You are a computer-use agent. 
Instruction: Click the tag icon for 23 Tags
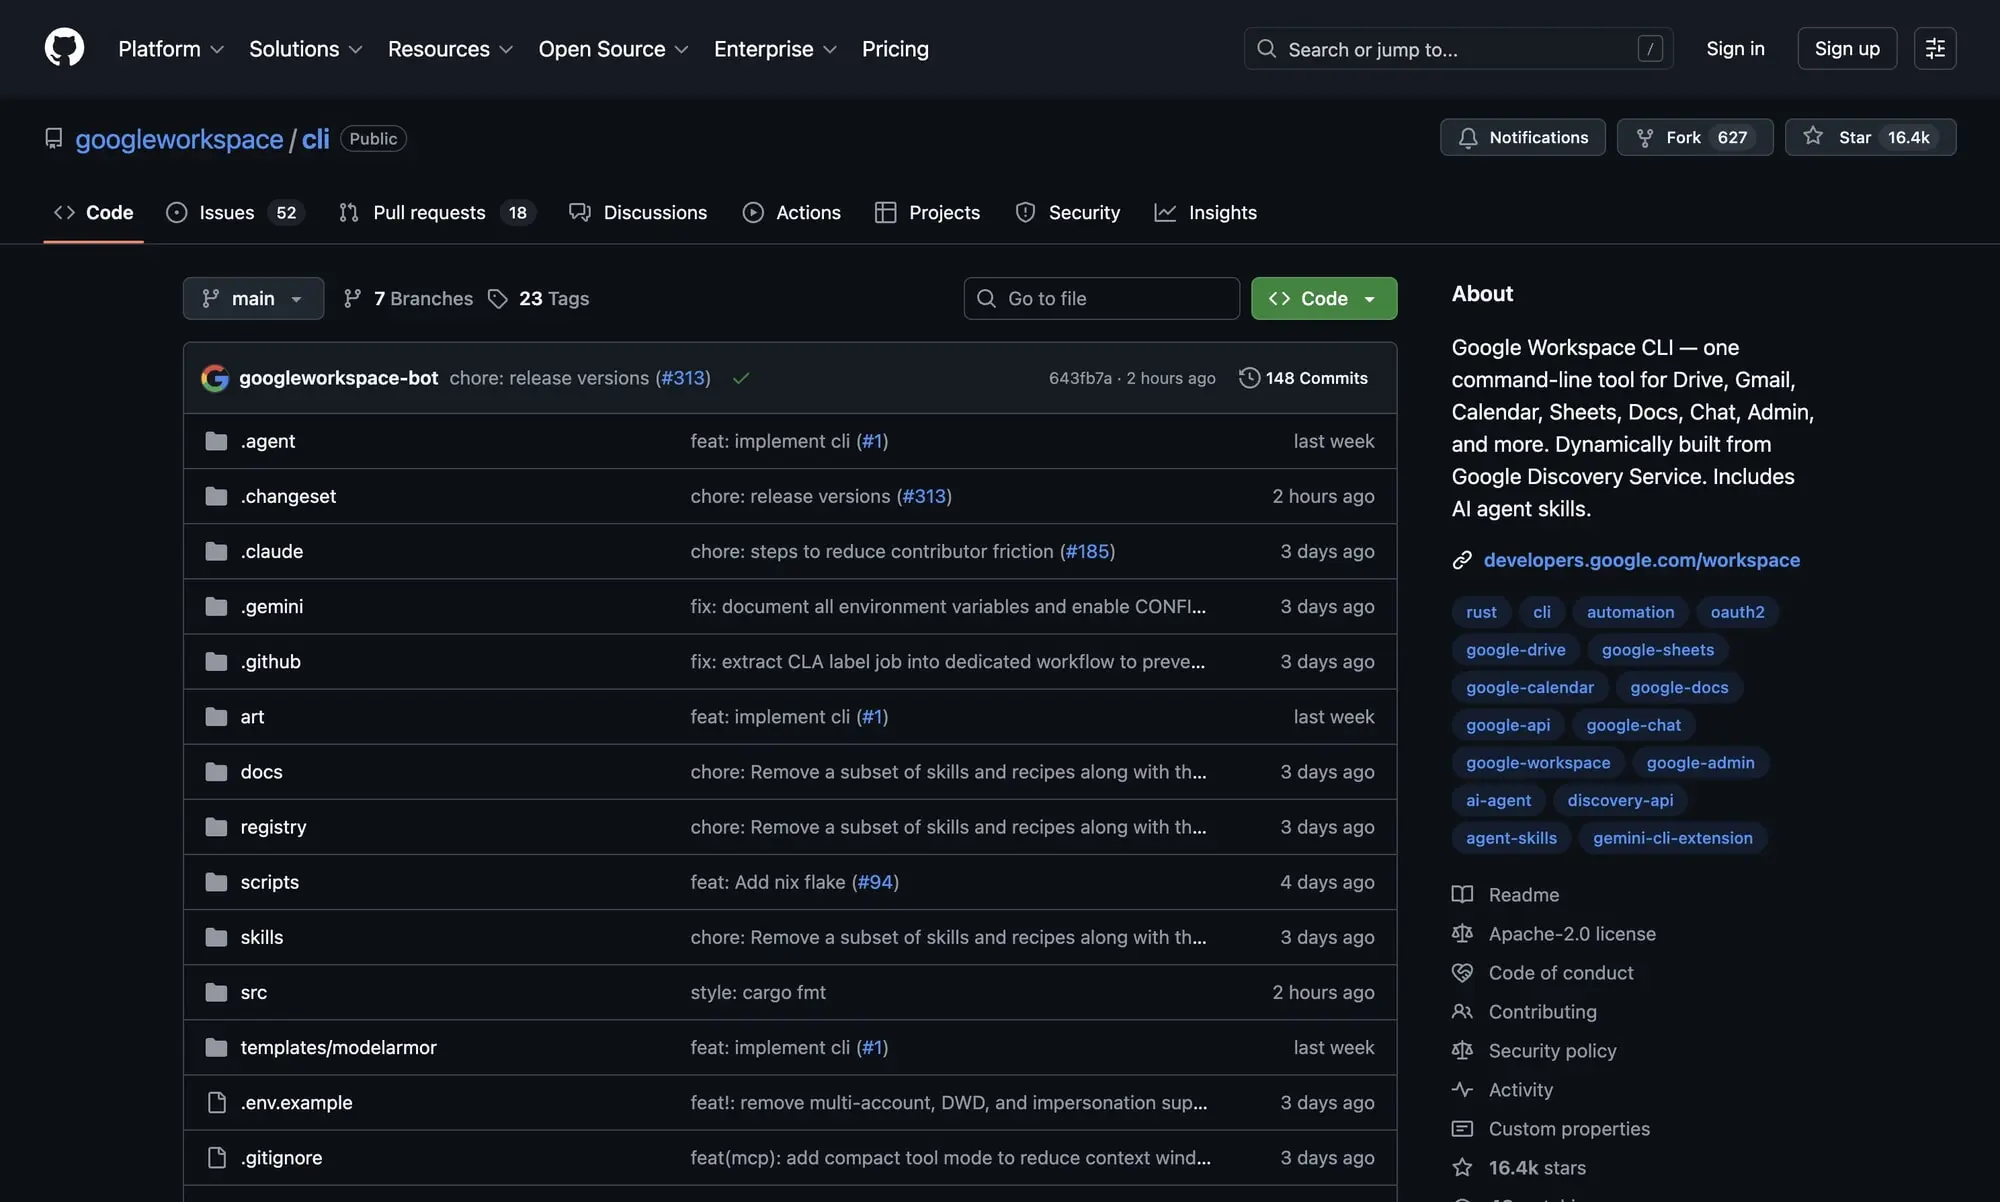pos(498,299)
